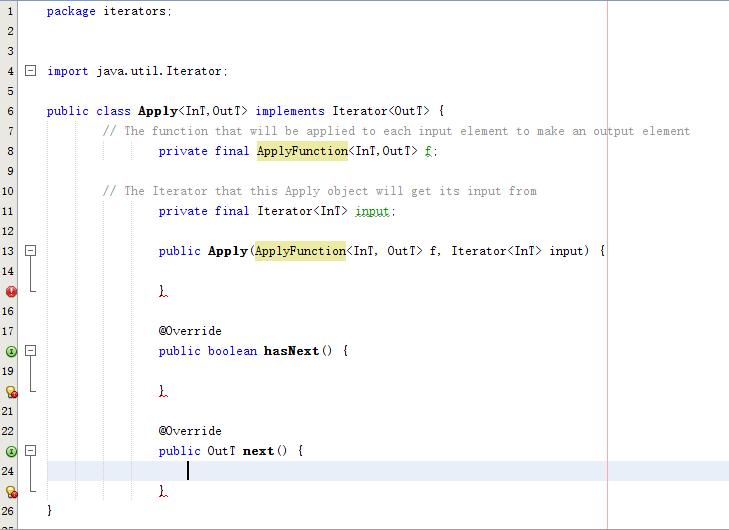Click the 'package iterators' statement
The height and width of the screenshot is (530, 729).
[x=109, y=11]
